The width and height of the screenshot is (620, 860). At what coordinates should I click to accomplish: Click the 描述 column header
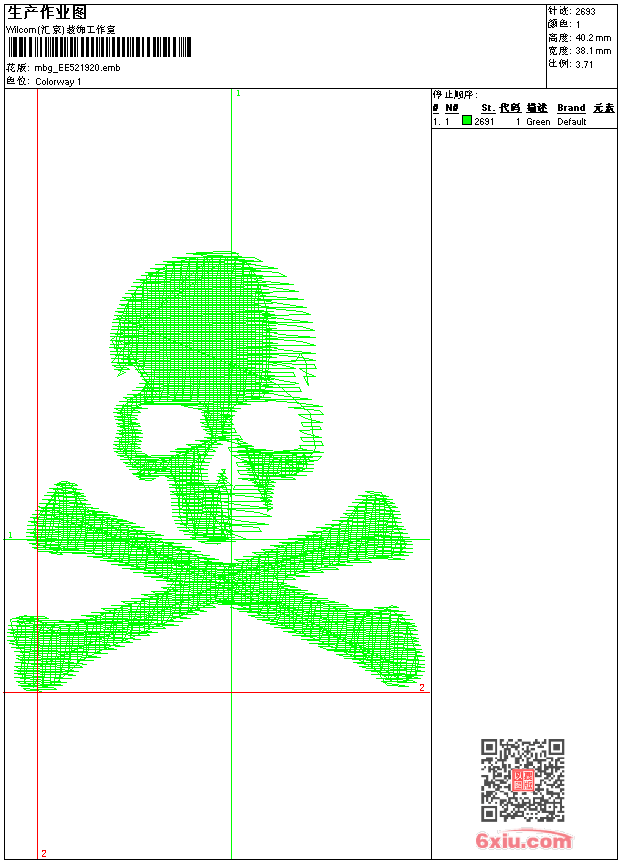pyautogui.click(x=537, y=108)
